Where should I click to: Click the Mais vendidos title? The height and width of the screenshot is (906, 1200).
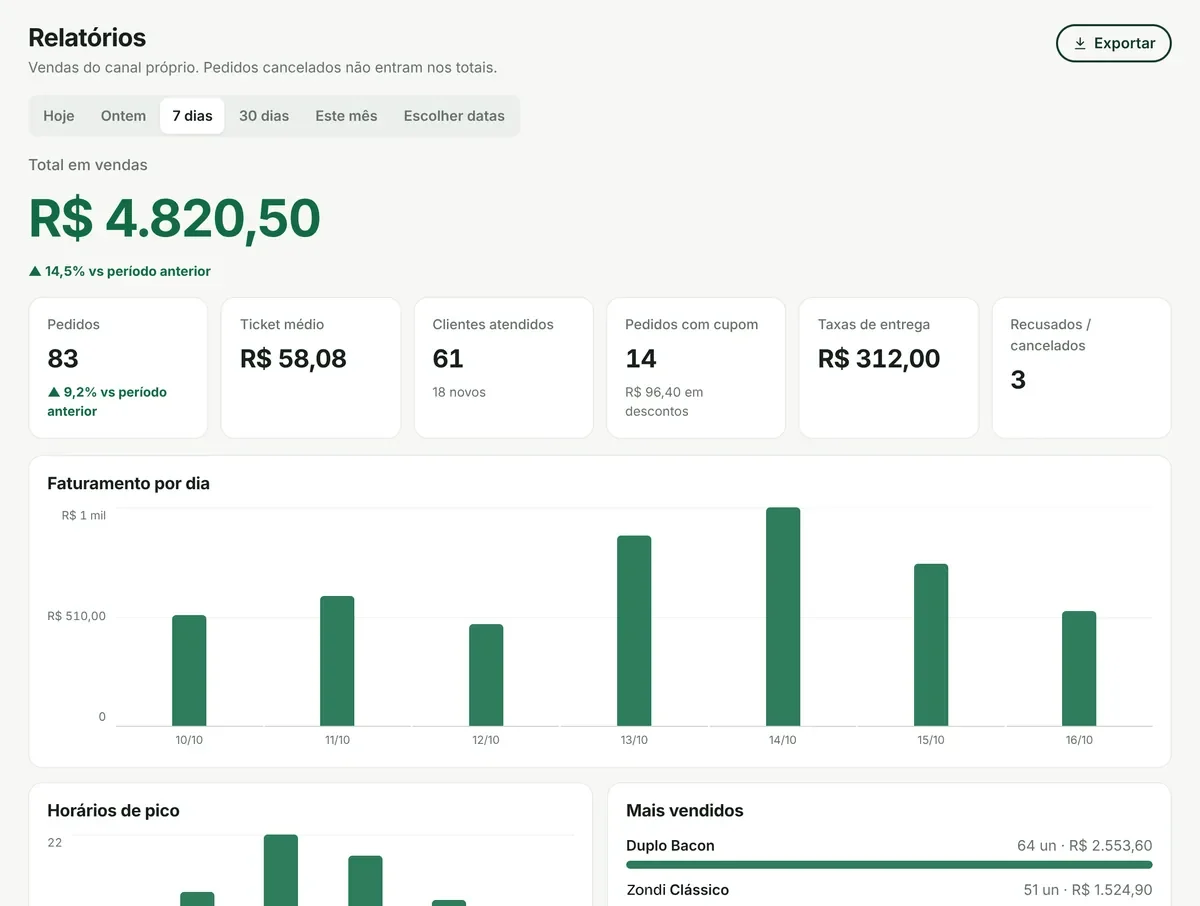coord(685,810)
